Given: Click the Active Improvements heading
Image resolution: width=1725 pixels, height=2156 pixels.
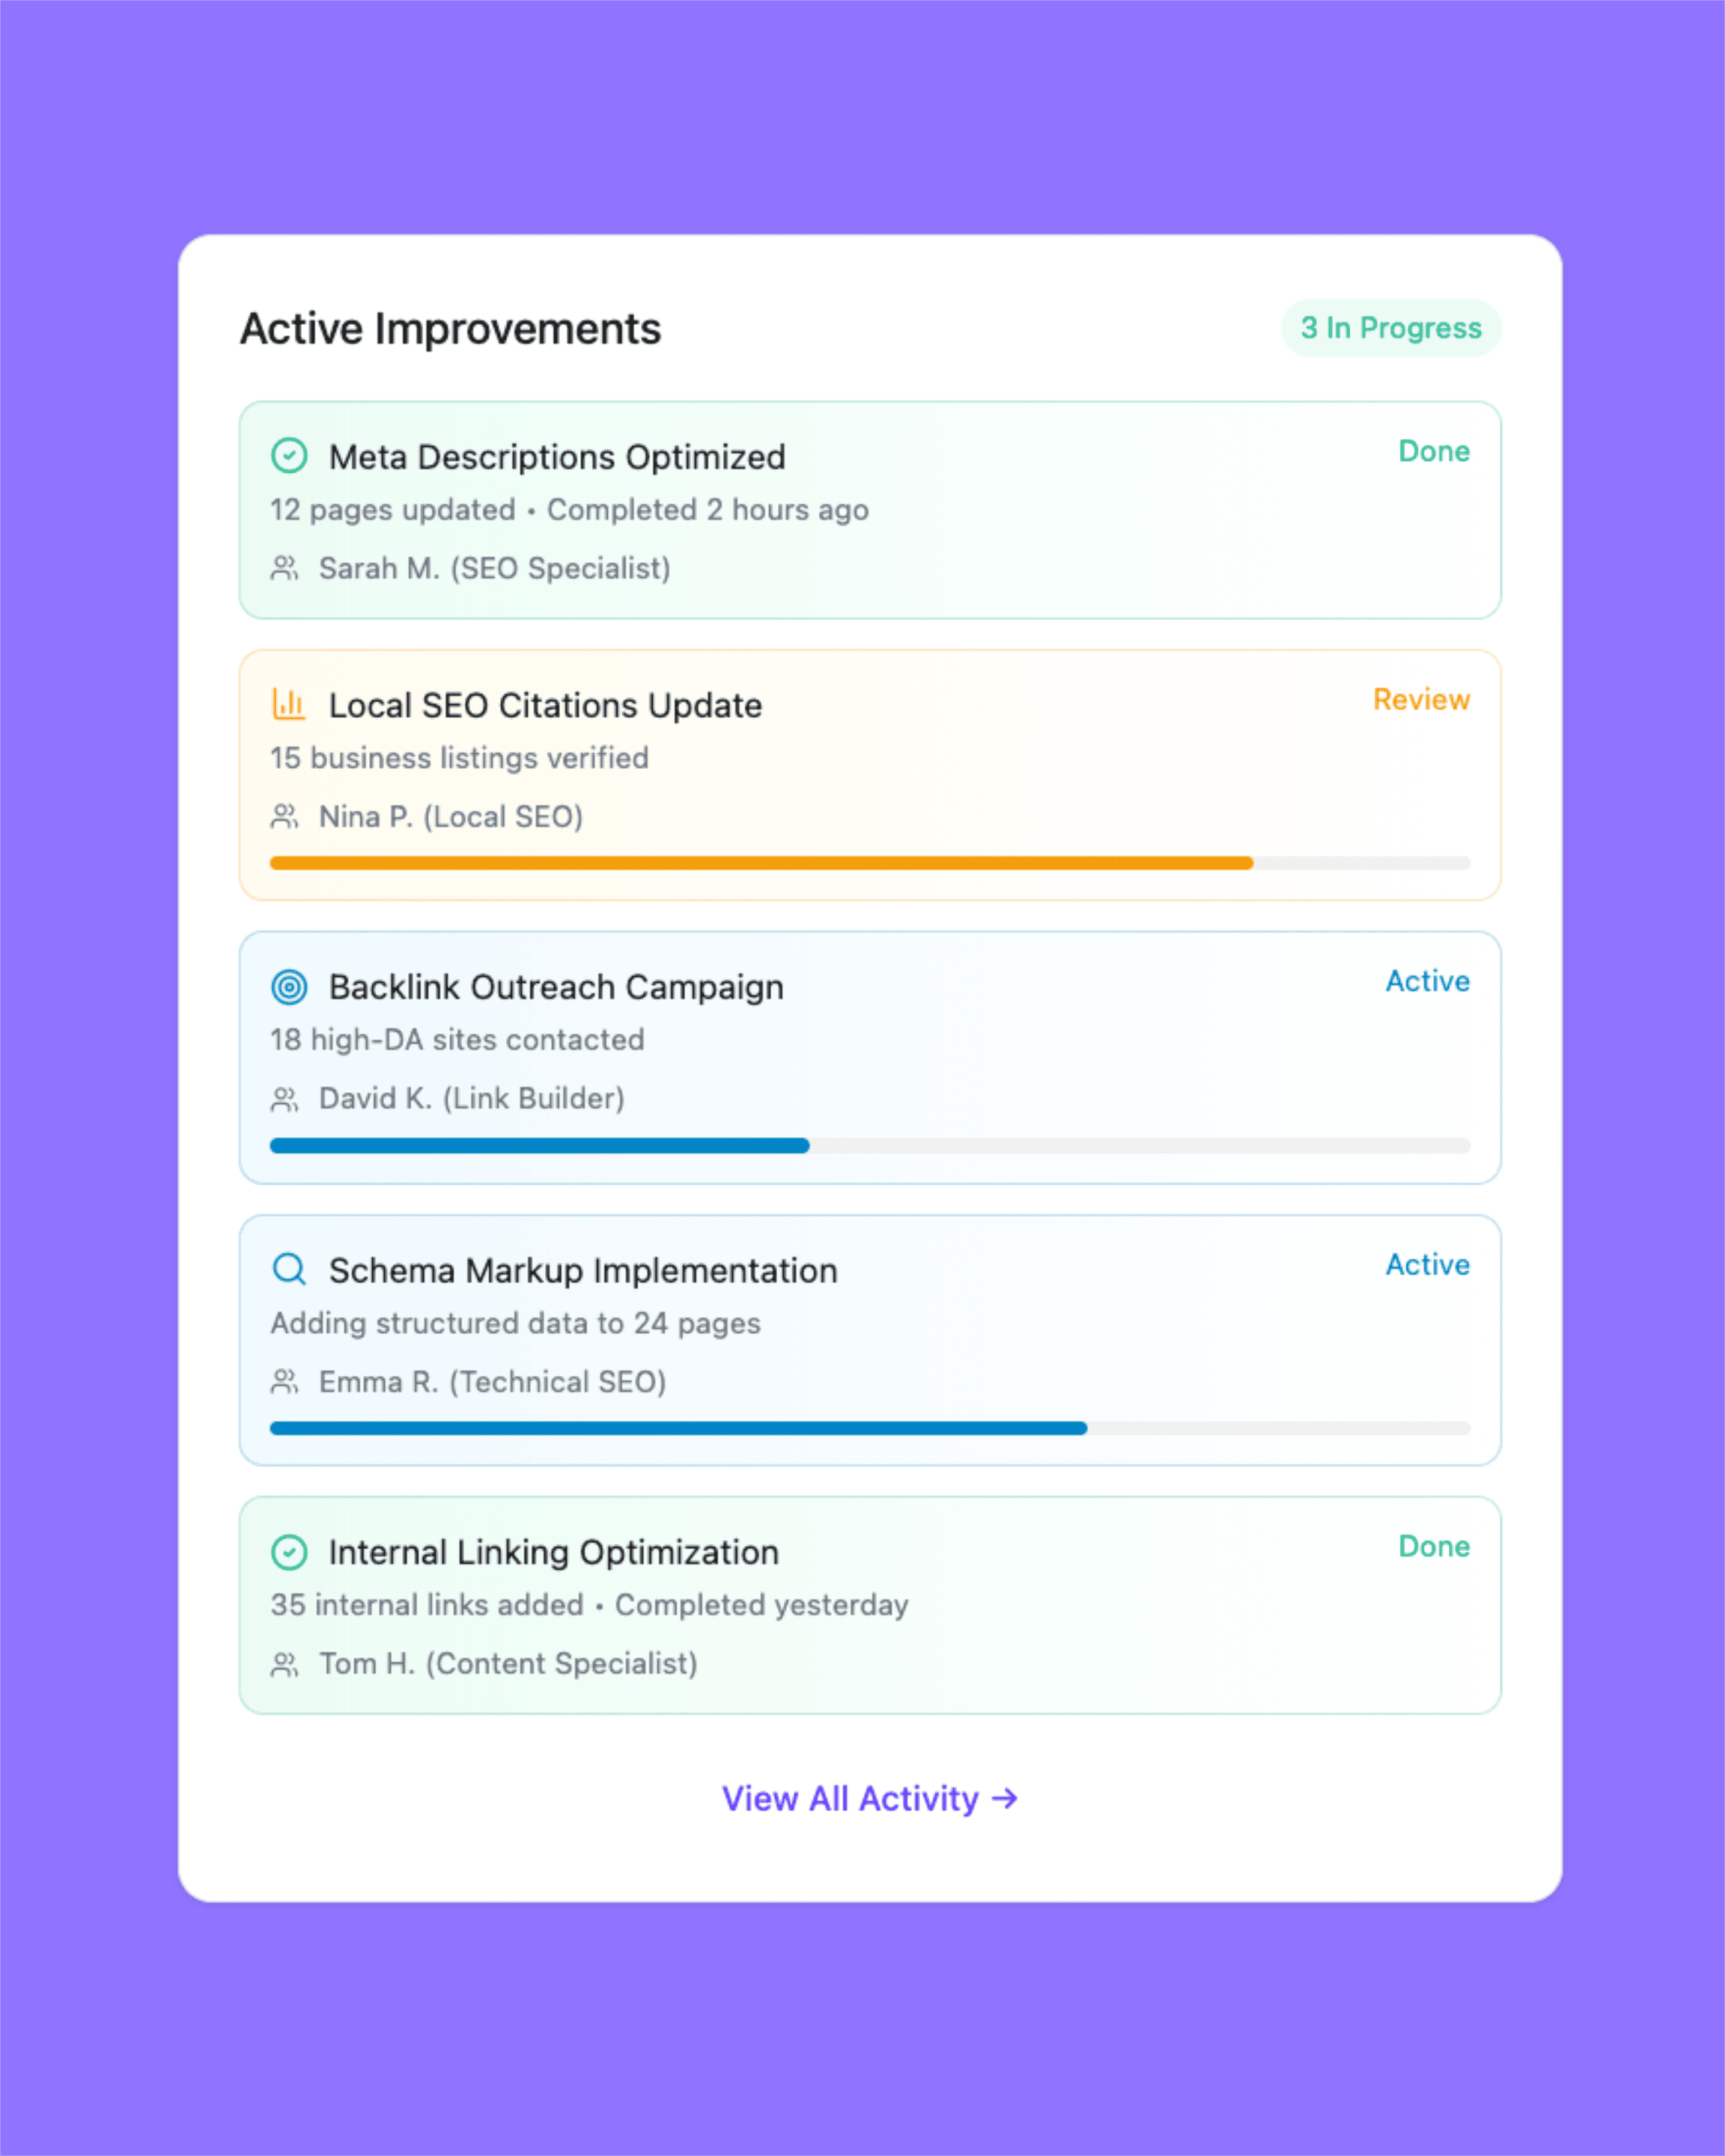Looking at the screenshot, I should point(450,328).
